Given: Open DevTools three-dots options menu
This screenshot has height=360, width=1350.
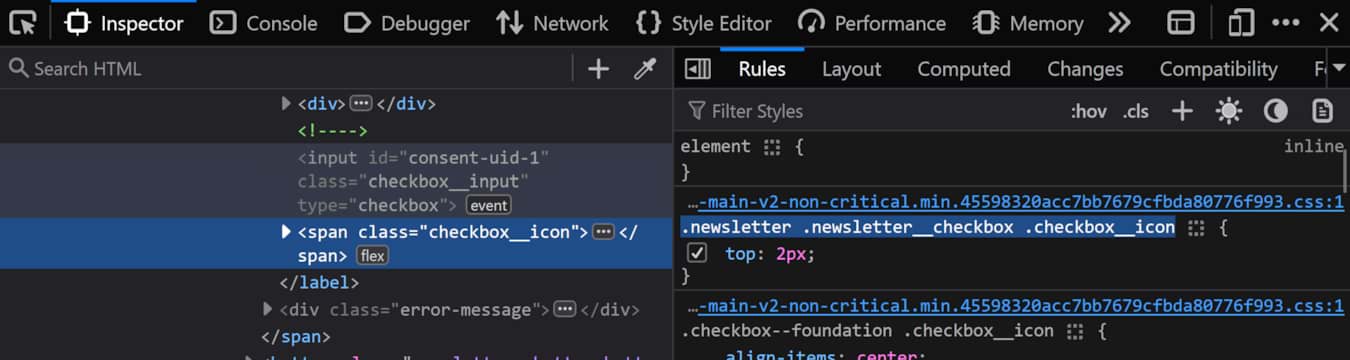Looking at the screenshot, I should click(1286, 23).
